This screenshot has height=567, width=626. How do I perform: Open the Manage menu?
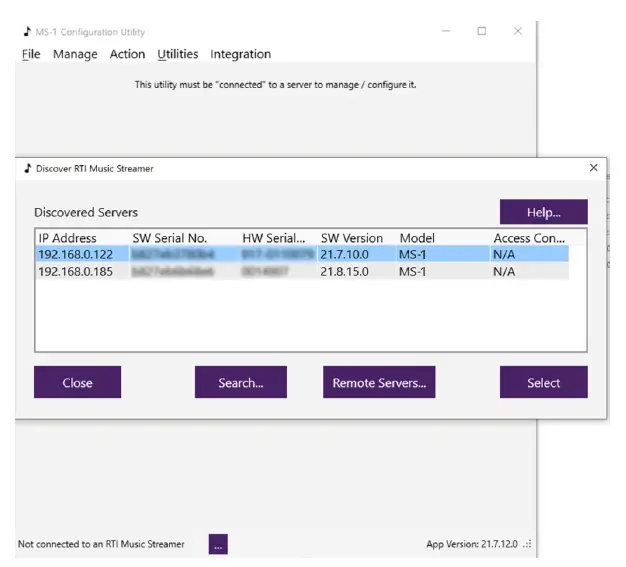[75, 54]
